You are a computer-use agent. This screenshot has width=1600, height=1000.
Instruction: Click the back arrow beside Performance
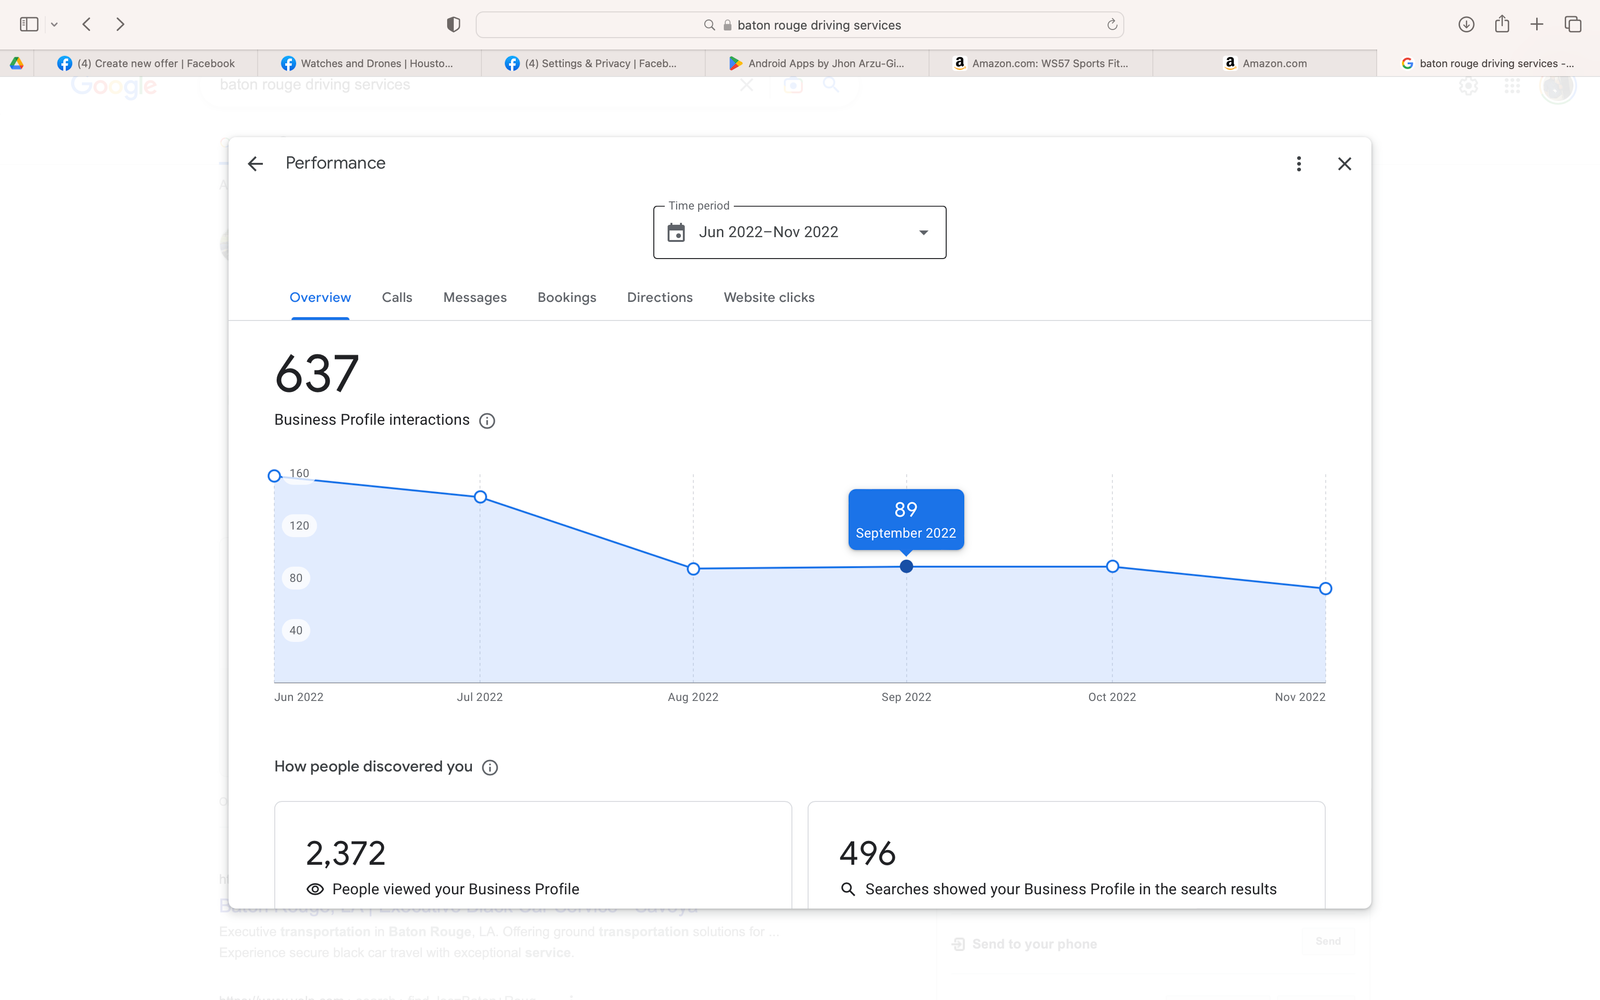tap(256, 164)
